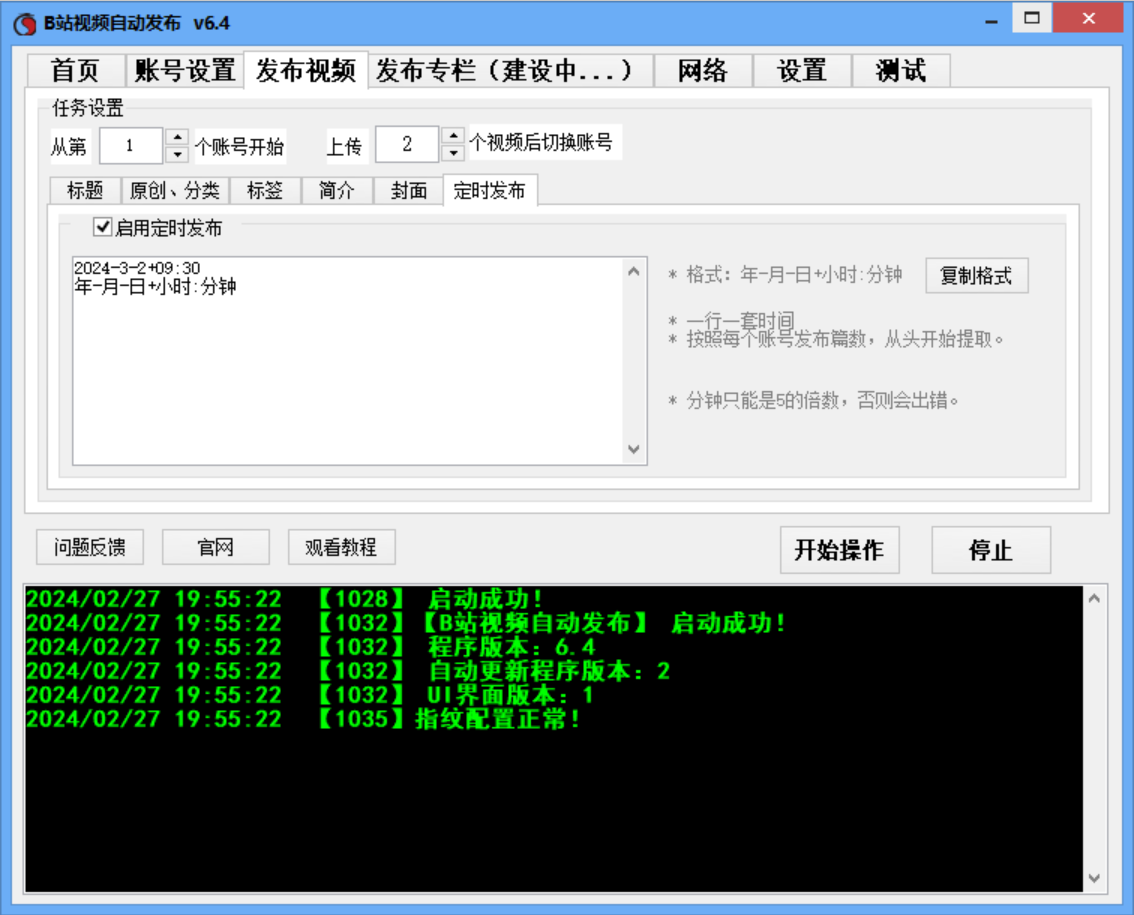Click the 2024-3-2+09:30 schedule line
Screen dimensions: 1134x915
[137, 268]
